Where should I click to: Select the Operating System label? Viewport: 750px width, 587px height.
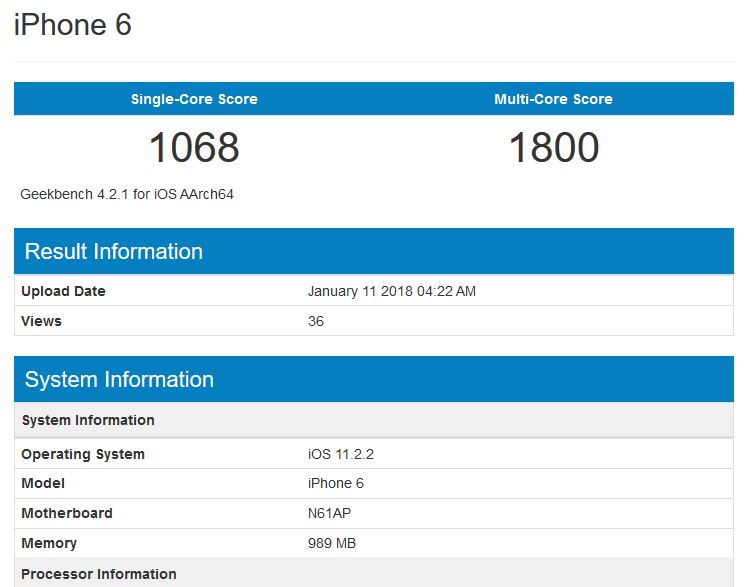click(x=83, y=454)
